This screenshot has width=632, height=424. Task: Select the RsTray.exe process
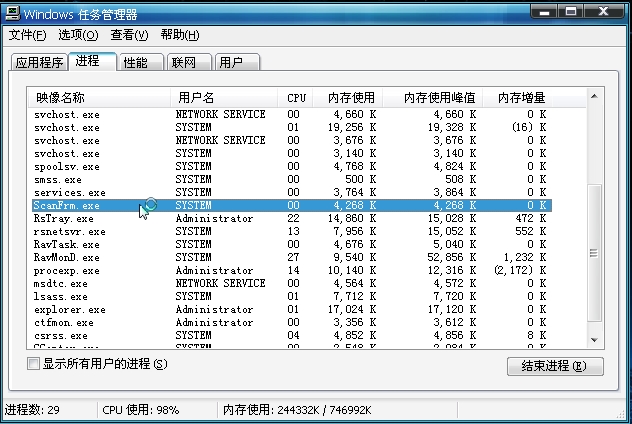pyautogui.click(x=292, y=218)
